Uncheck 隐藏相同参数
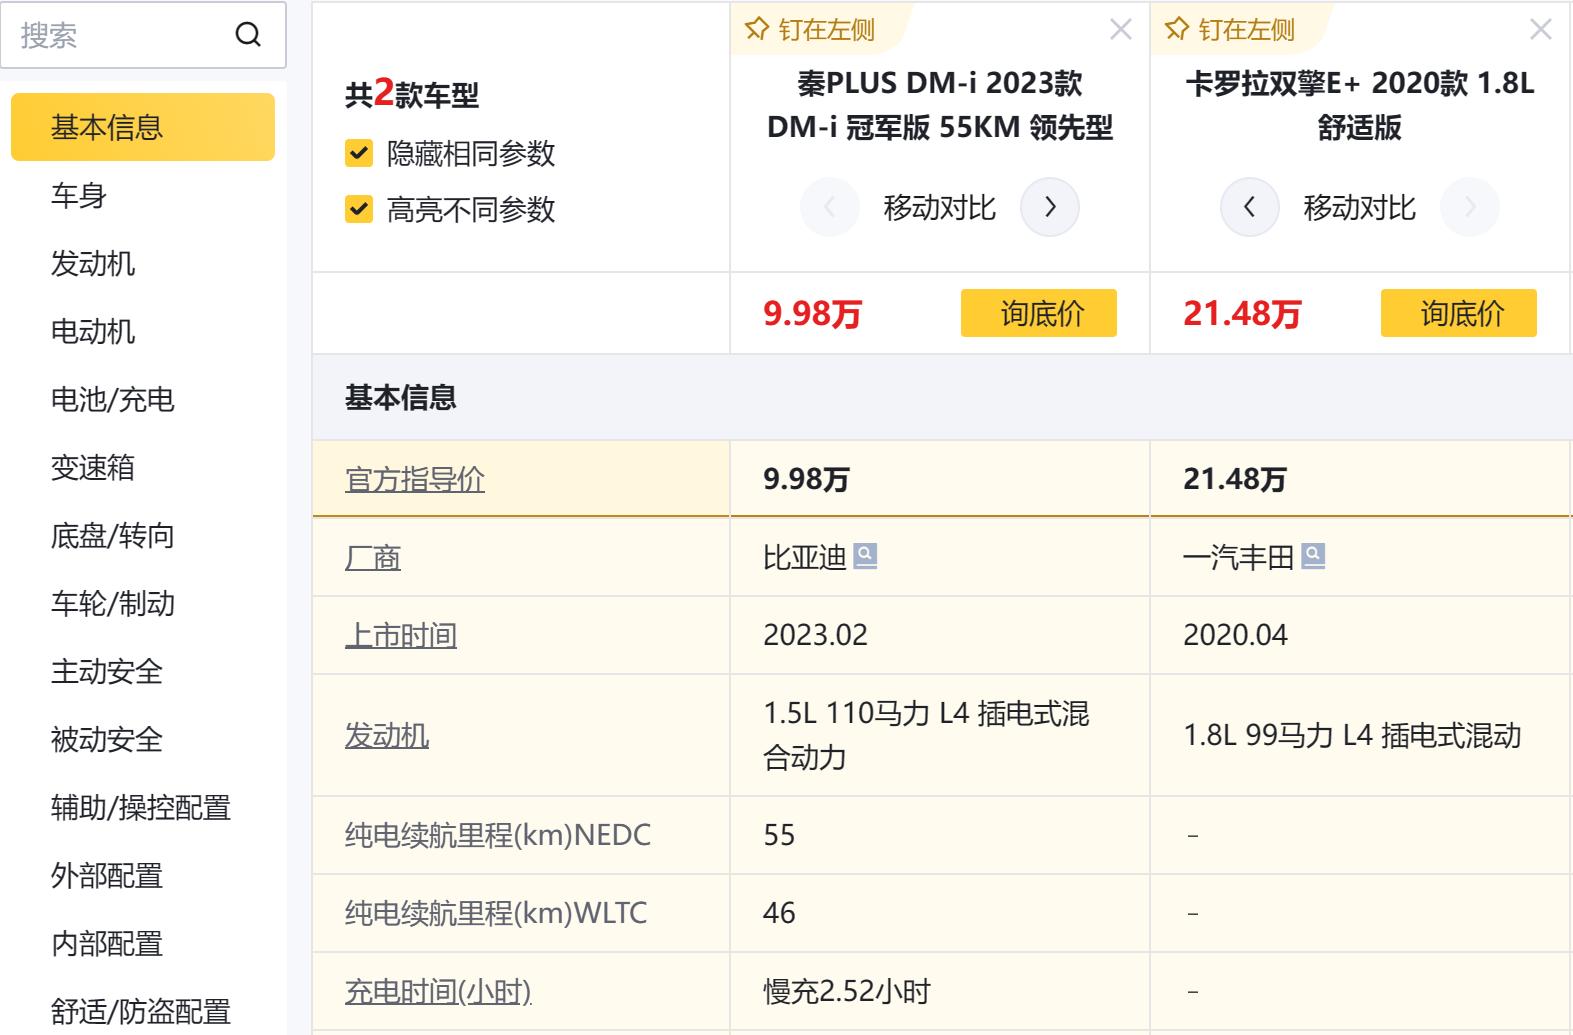This screenshot has height=1035, width=1573. click(x=358, y=155)
